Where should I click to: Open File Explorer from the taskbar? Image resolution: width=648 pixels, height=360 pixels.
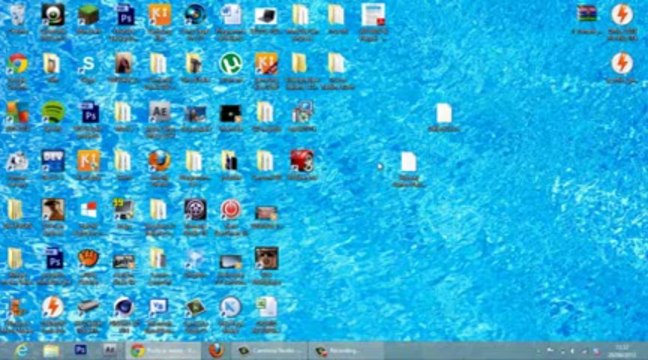coord(51,351)
